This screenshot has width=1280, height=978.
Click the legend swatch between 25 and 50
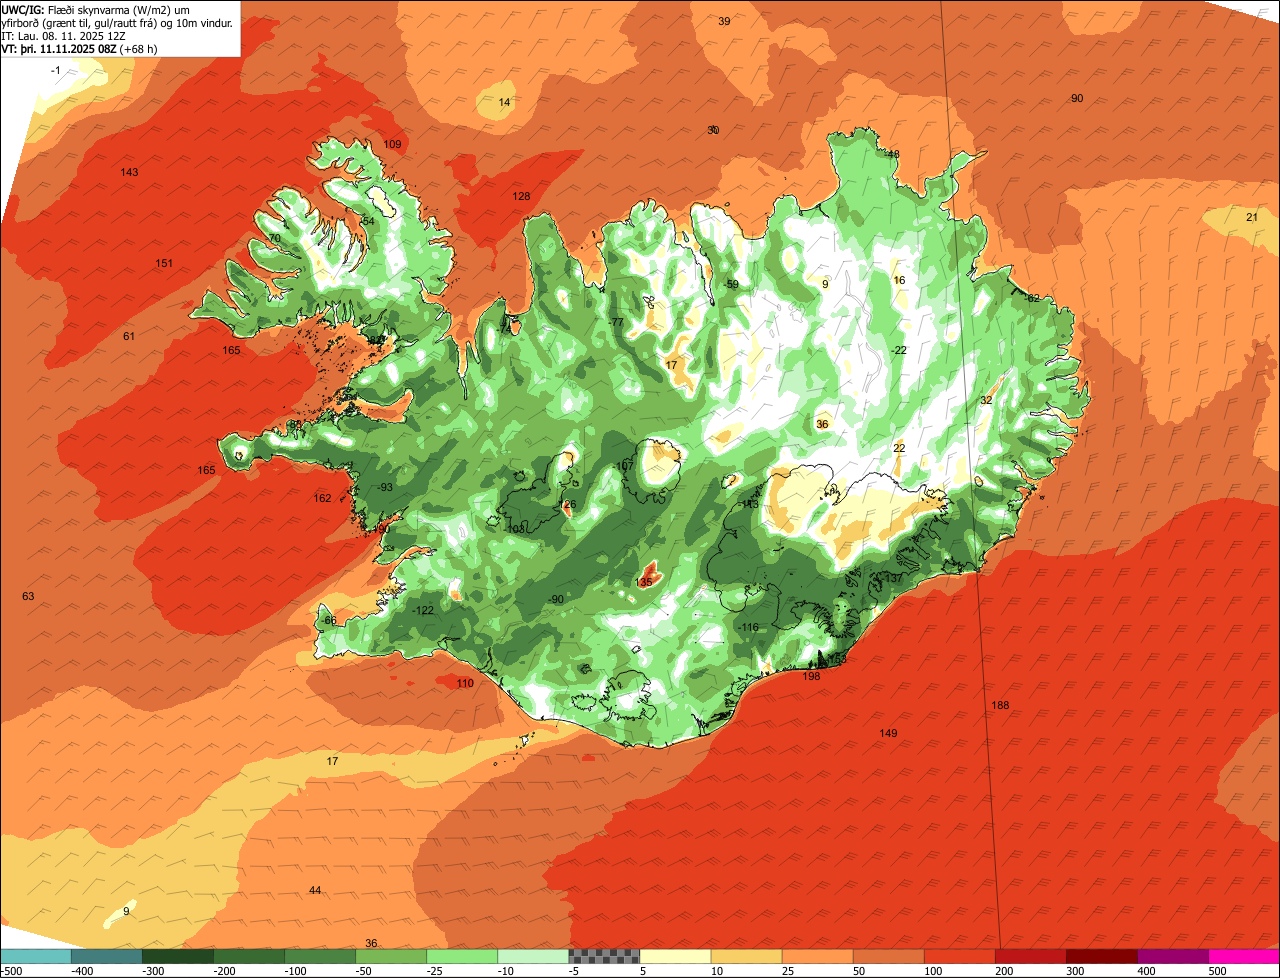click(817, 956)
